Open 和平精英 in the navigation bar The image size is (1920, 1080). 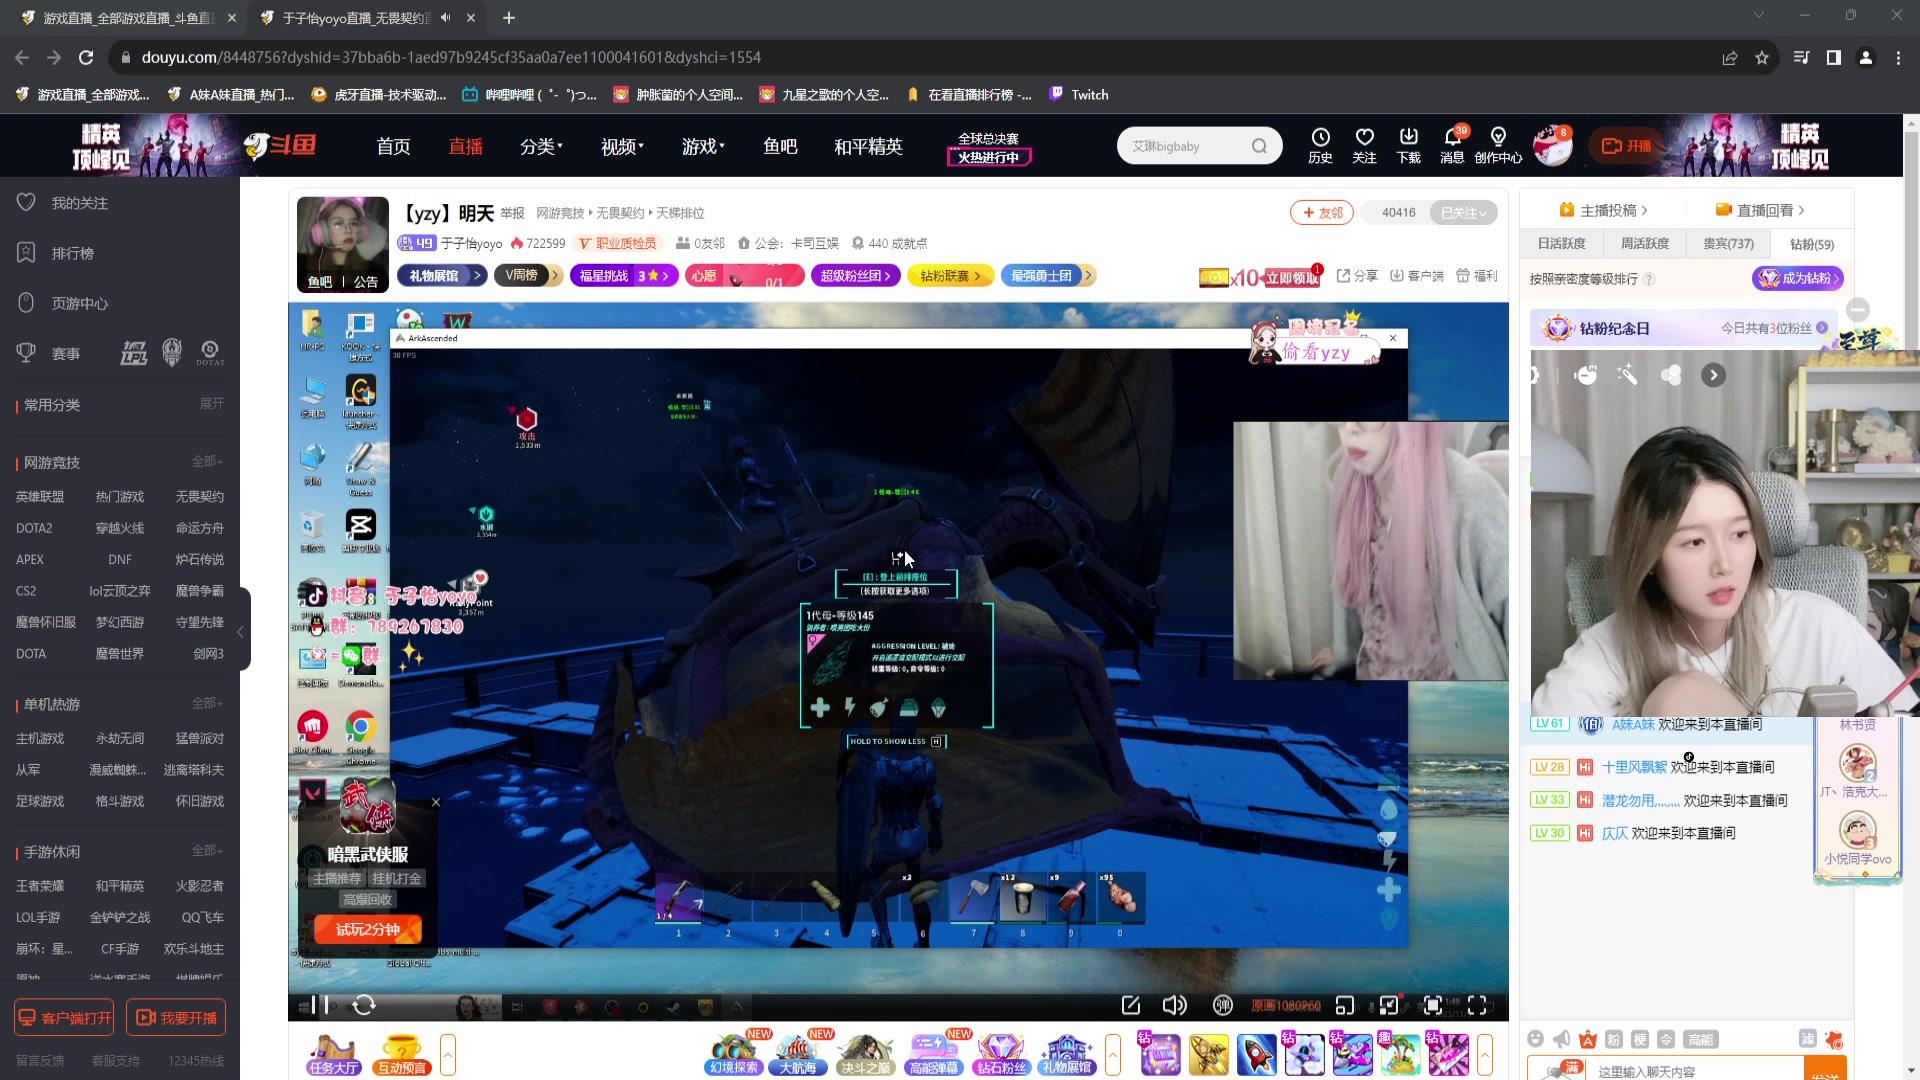coord(868,146)
